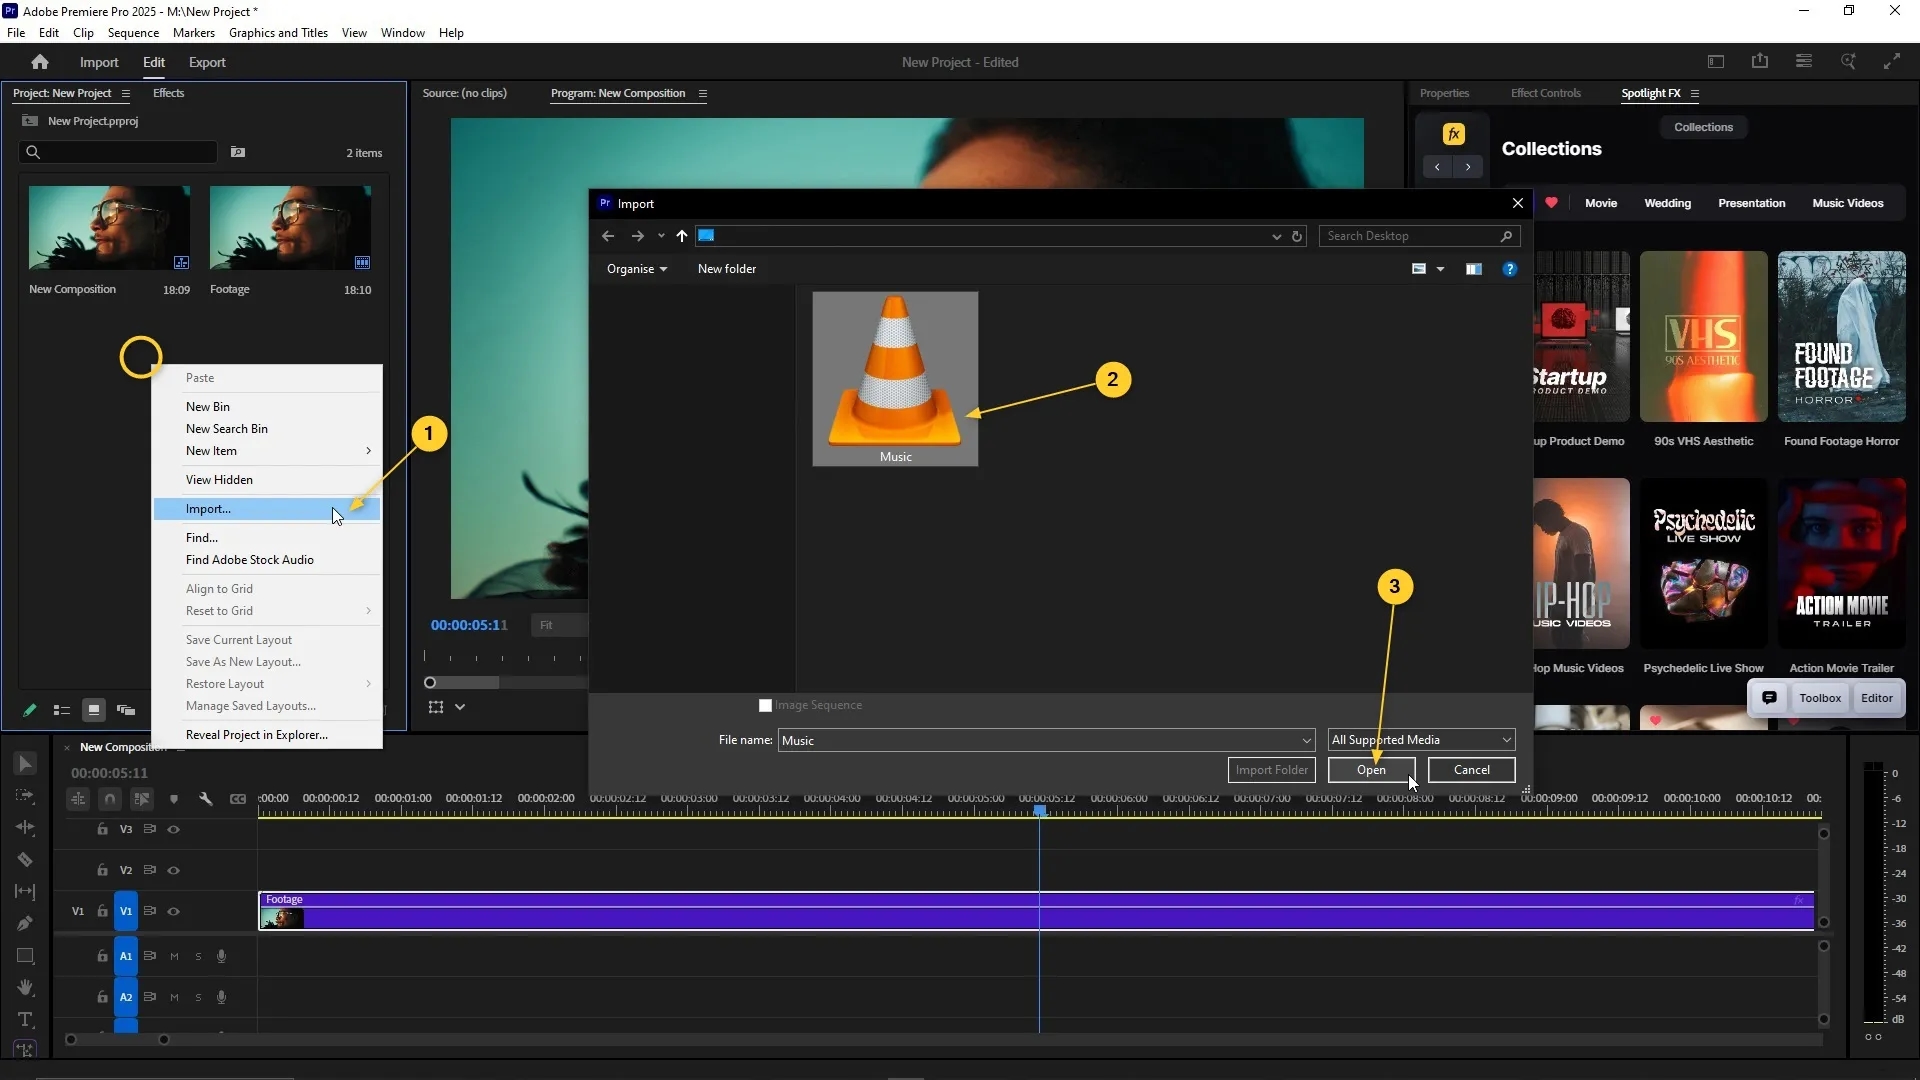Open the Sequence menu in menu bar
1920x1080 pixels.
tap(133, 33)
